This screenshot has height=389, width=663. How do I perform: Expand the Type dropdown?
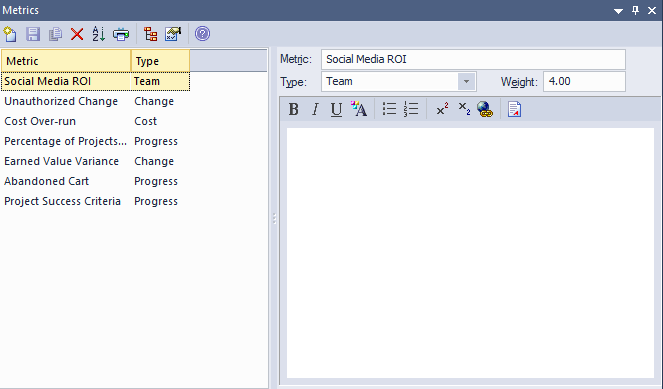pyautogui.click(x=466, y=81)
